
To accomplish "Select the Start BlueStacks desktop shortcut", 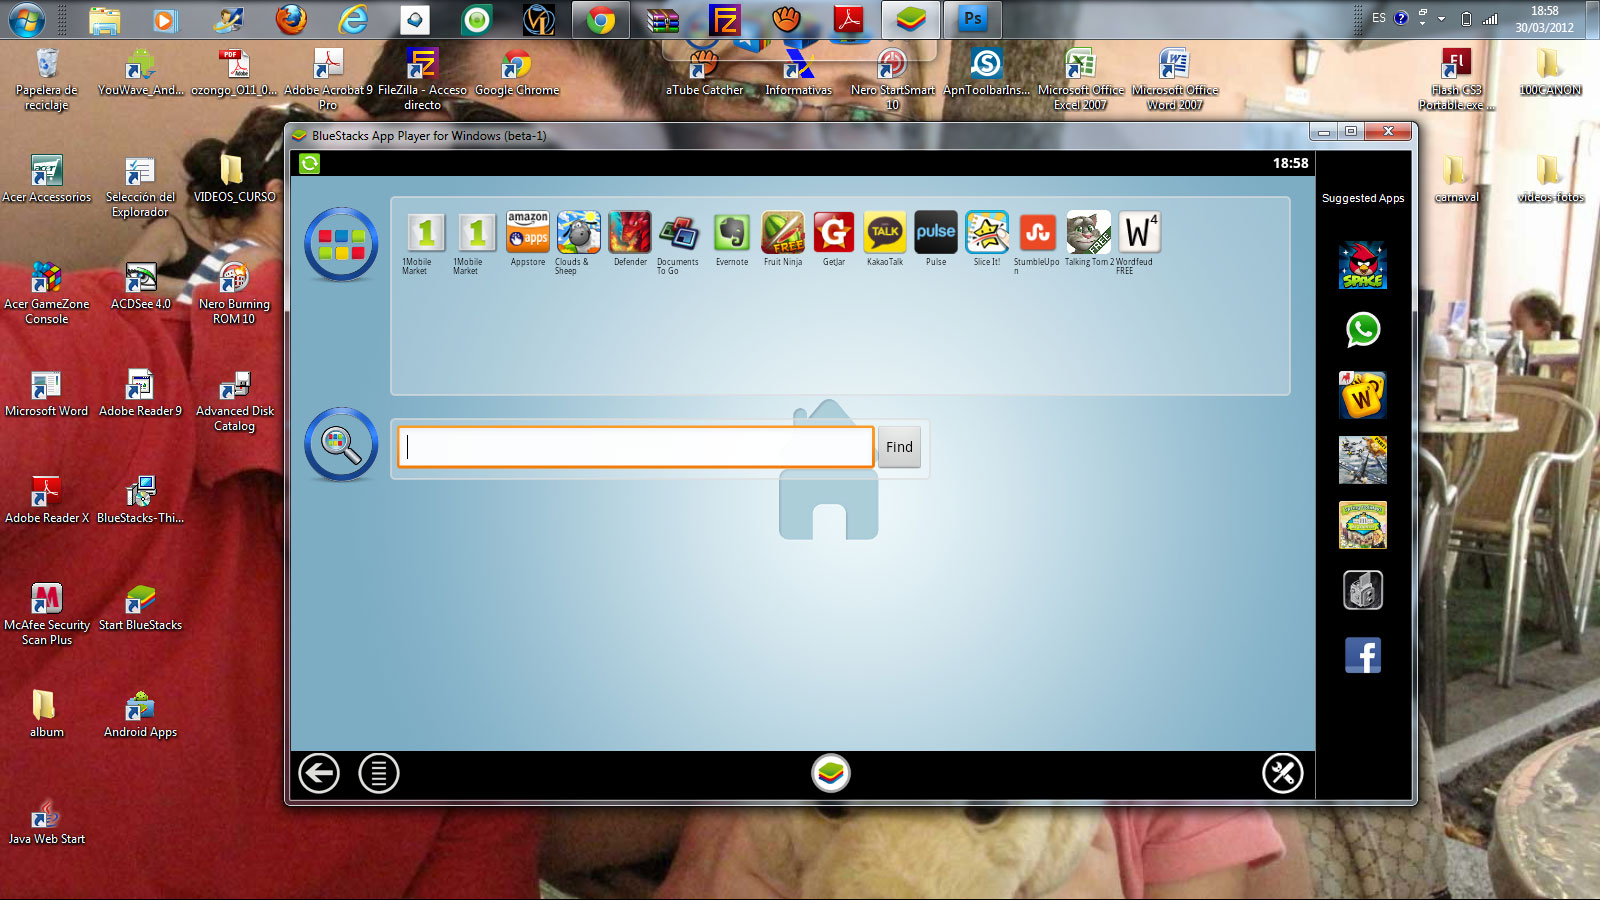I will pos(140,608).
